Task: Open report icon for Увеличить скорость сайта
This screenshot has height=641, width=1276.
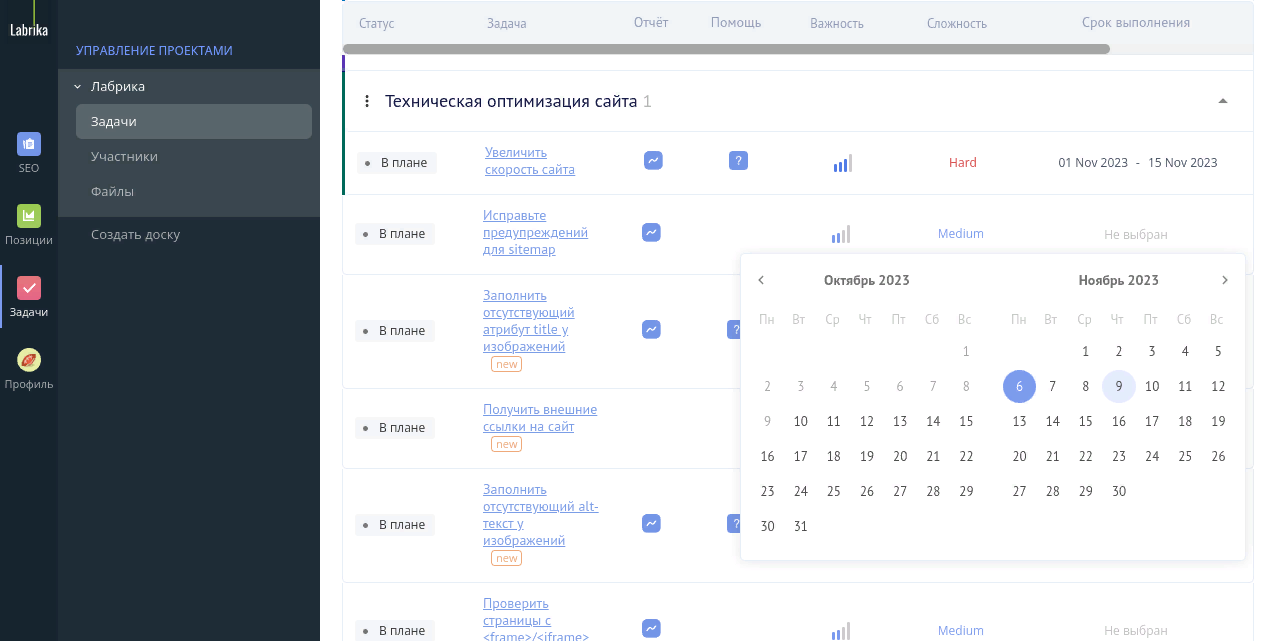Action: (x=653, y=160)
